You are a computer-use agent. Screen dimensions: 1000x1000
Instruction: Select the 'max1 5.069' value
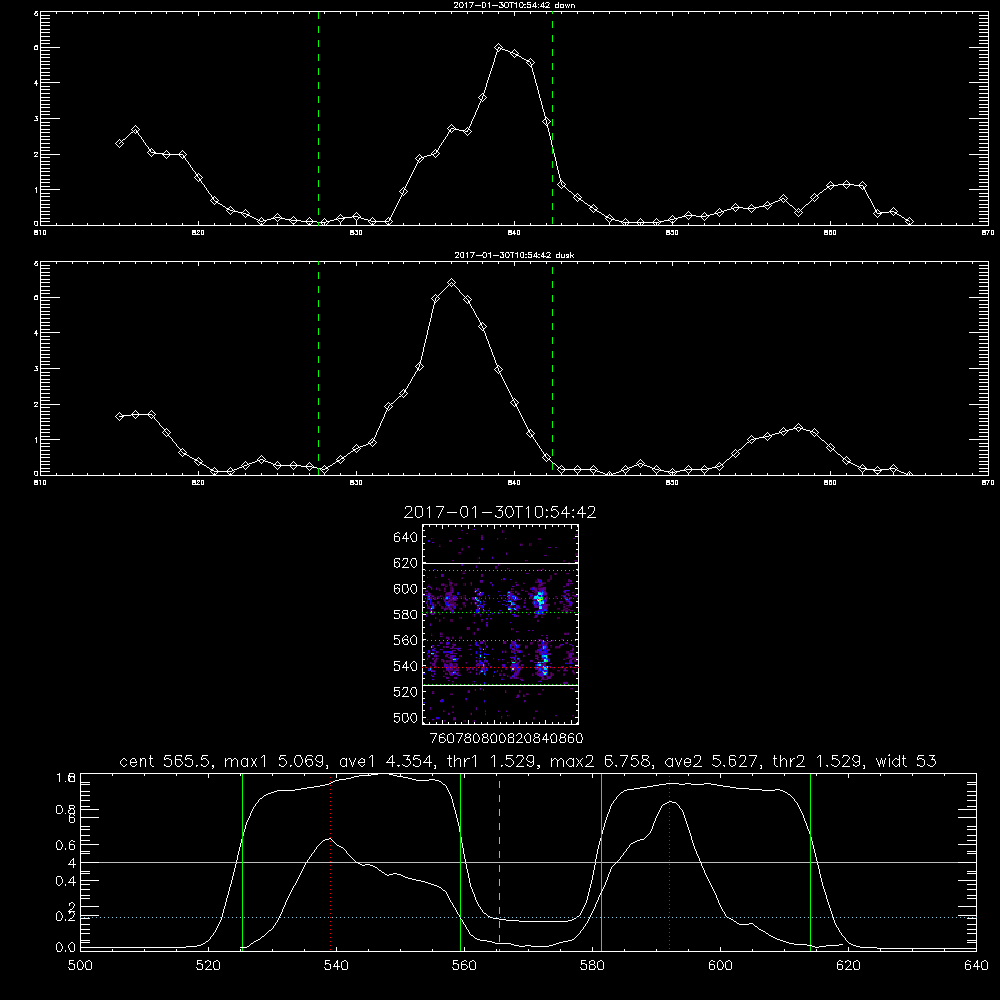click(274, 761)
